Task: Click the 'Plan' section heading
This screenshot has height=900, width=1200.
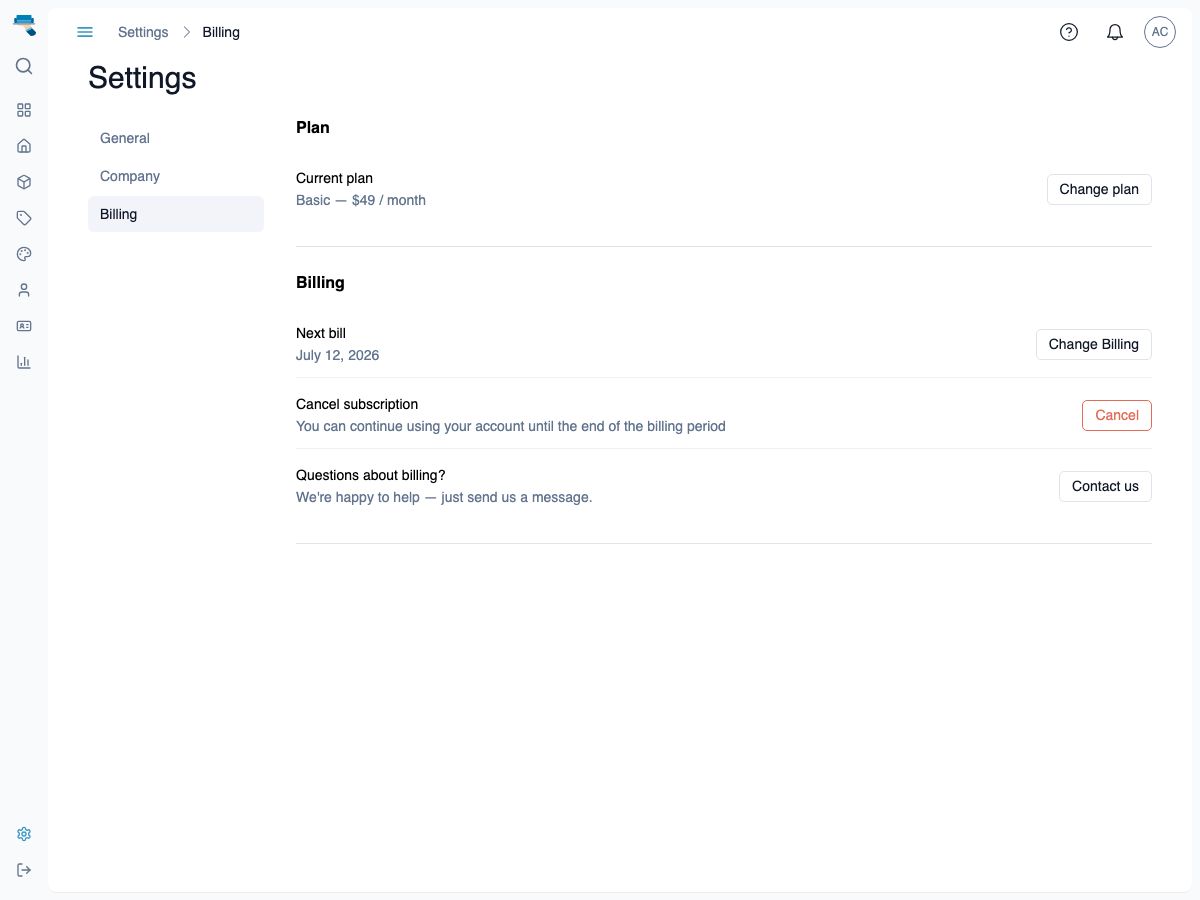Action: click(x=313, y=127)
